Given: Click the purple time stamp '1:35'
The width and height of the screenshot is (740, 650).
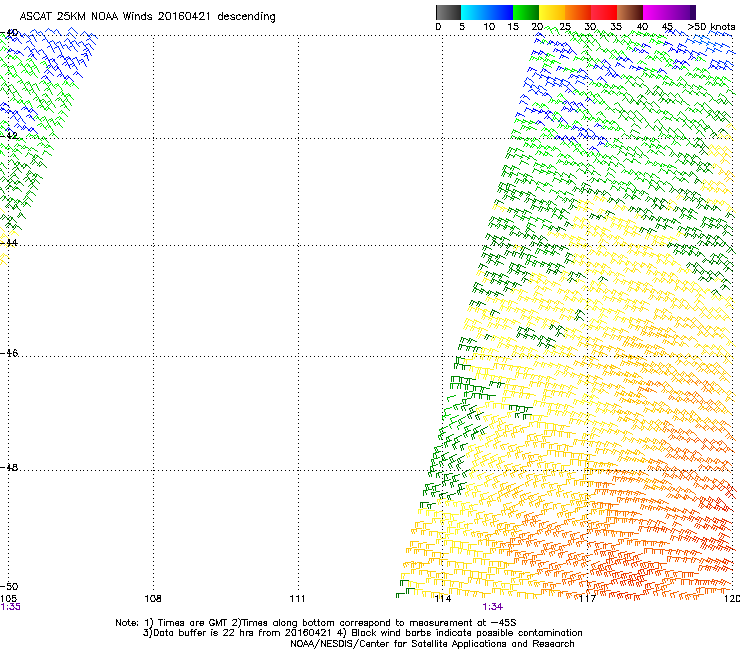Looking at the screenshot, I should pyautogui.click(x=10, y=607).
